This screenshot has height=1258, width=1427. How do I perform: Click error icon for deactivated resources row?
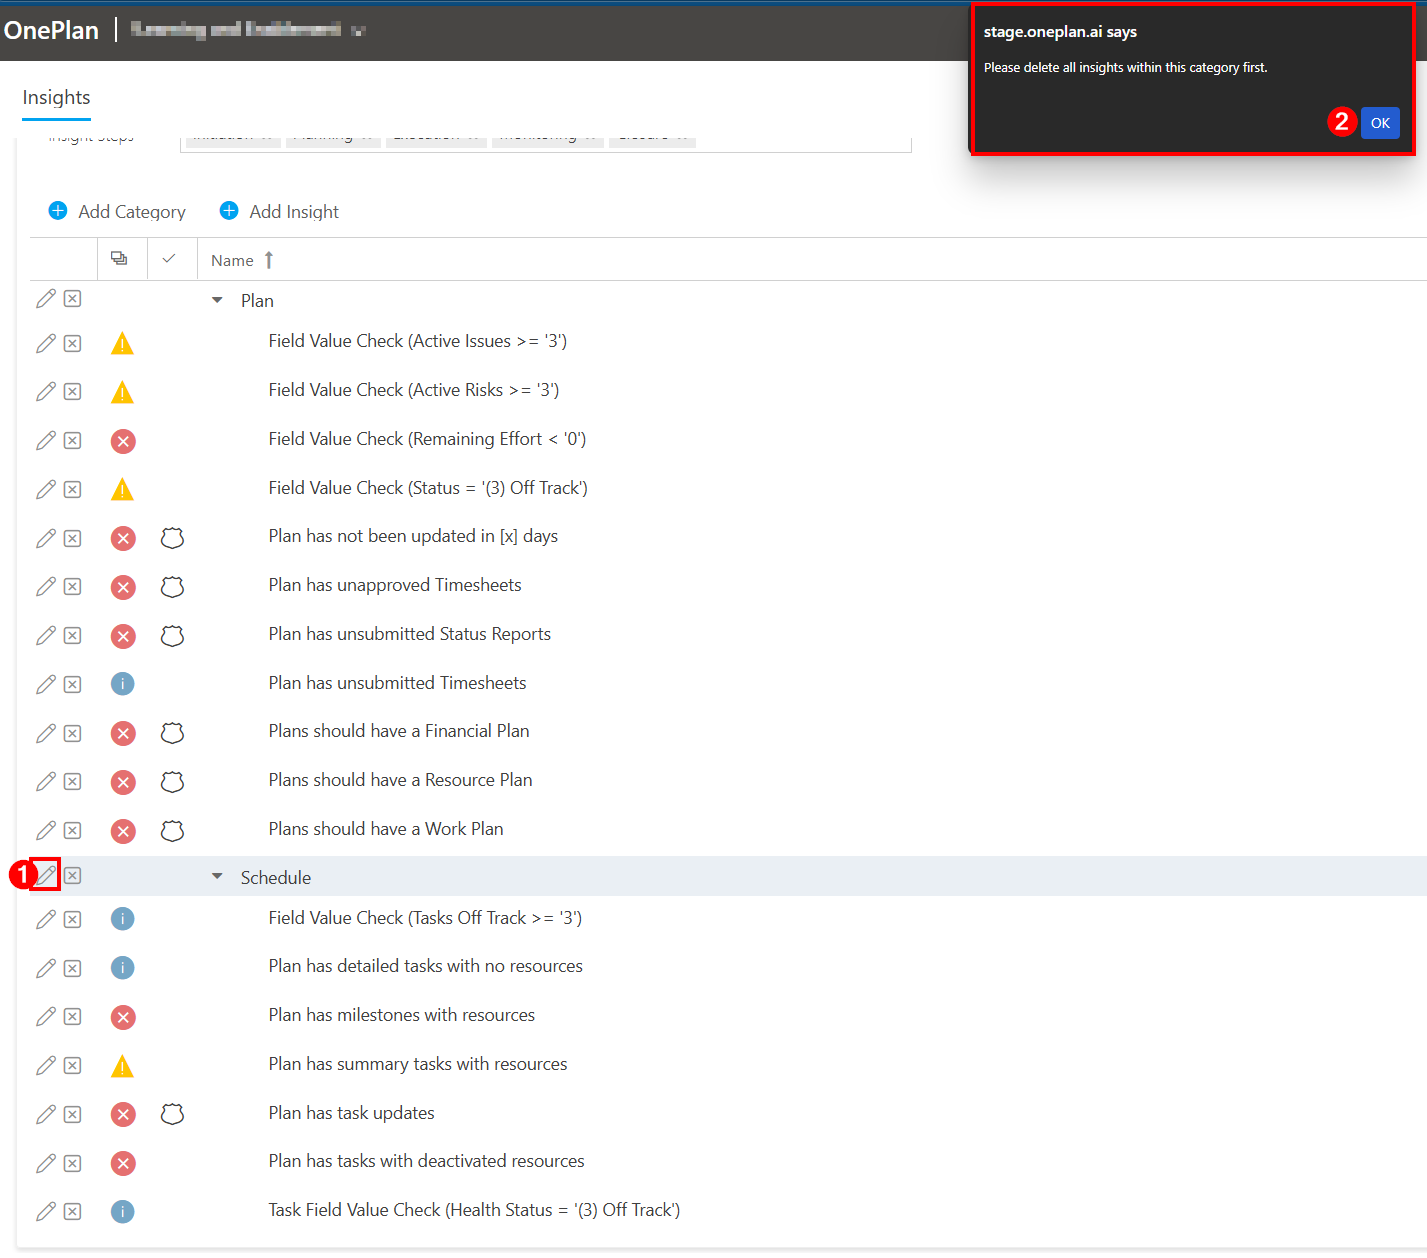pyautogui.click(x=123, y=1163)
